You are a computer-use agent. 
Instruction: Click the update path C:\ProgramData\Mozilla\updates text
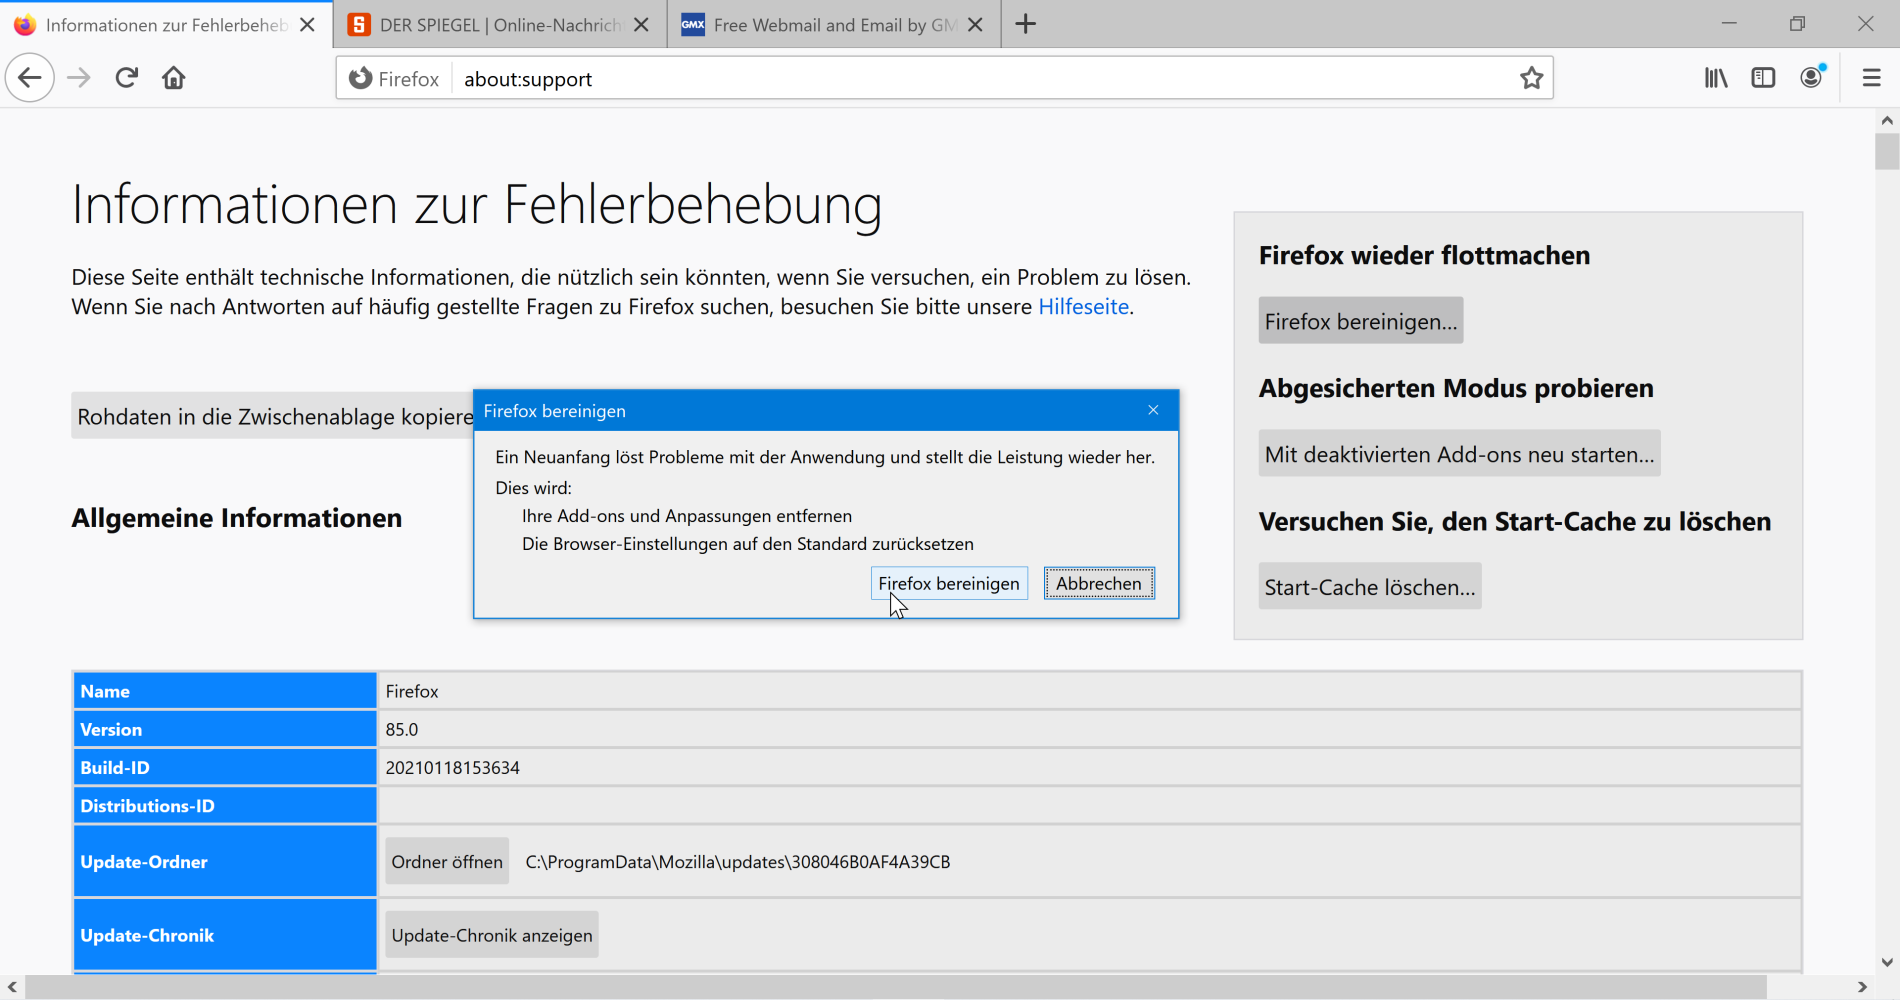coord(738,862)
